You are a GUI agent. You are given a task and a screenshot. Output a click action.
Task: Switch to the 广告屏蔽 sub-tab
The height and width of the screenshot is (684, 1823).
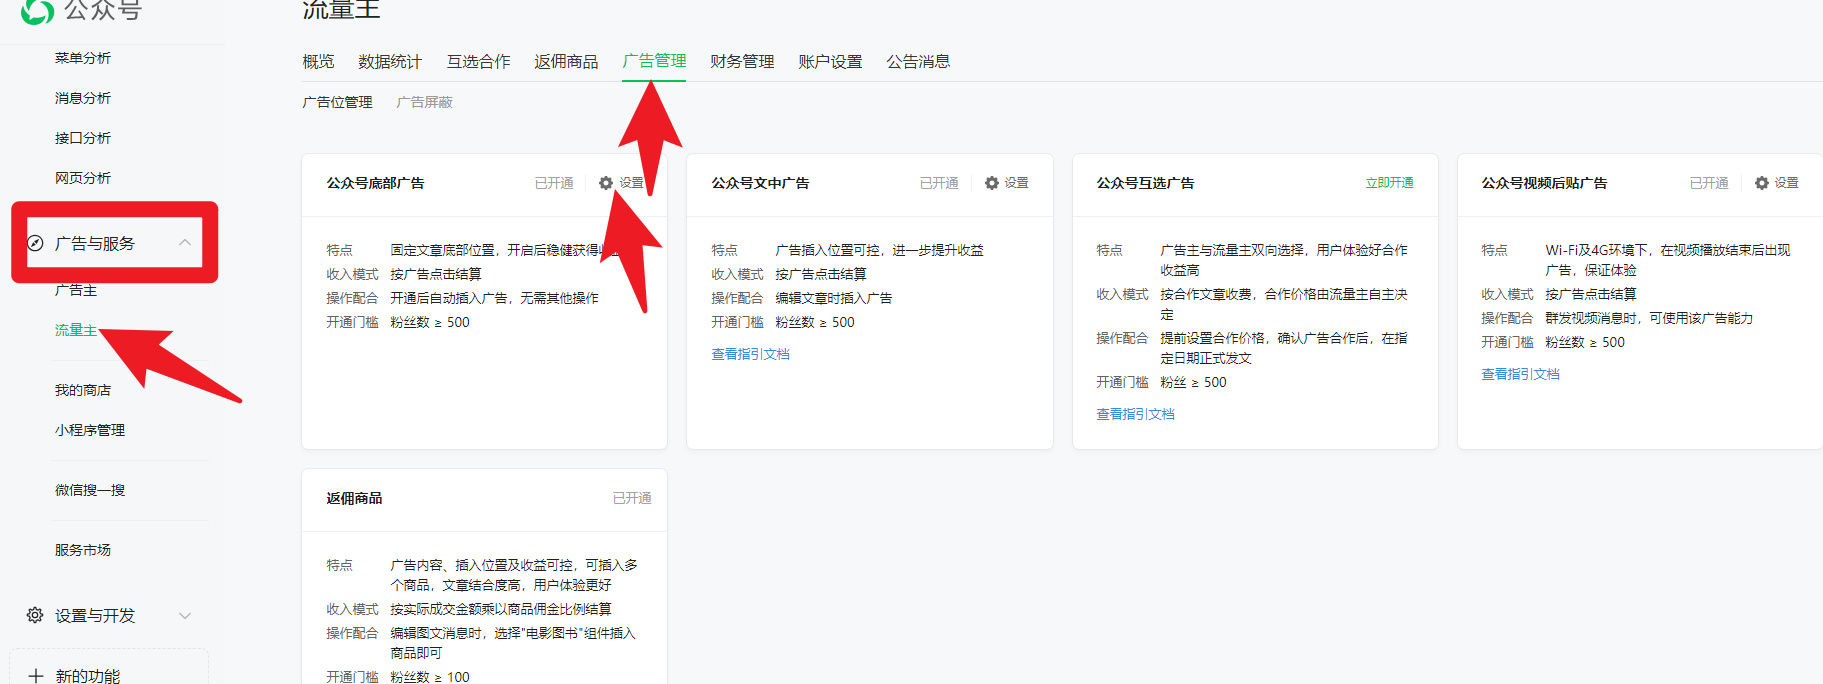tap(425, 102)
